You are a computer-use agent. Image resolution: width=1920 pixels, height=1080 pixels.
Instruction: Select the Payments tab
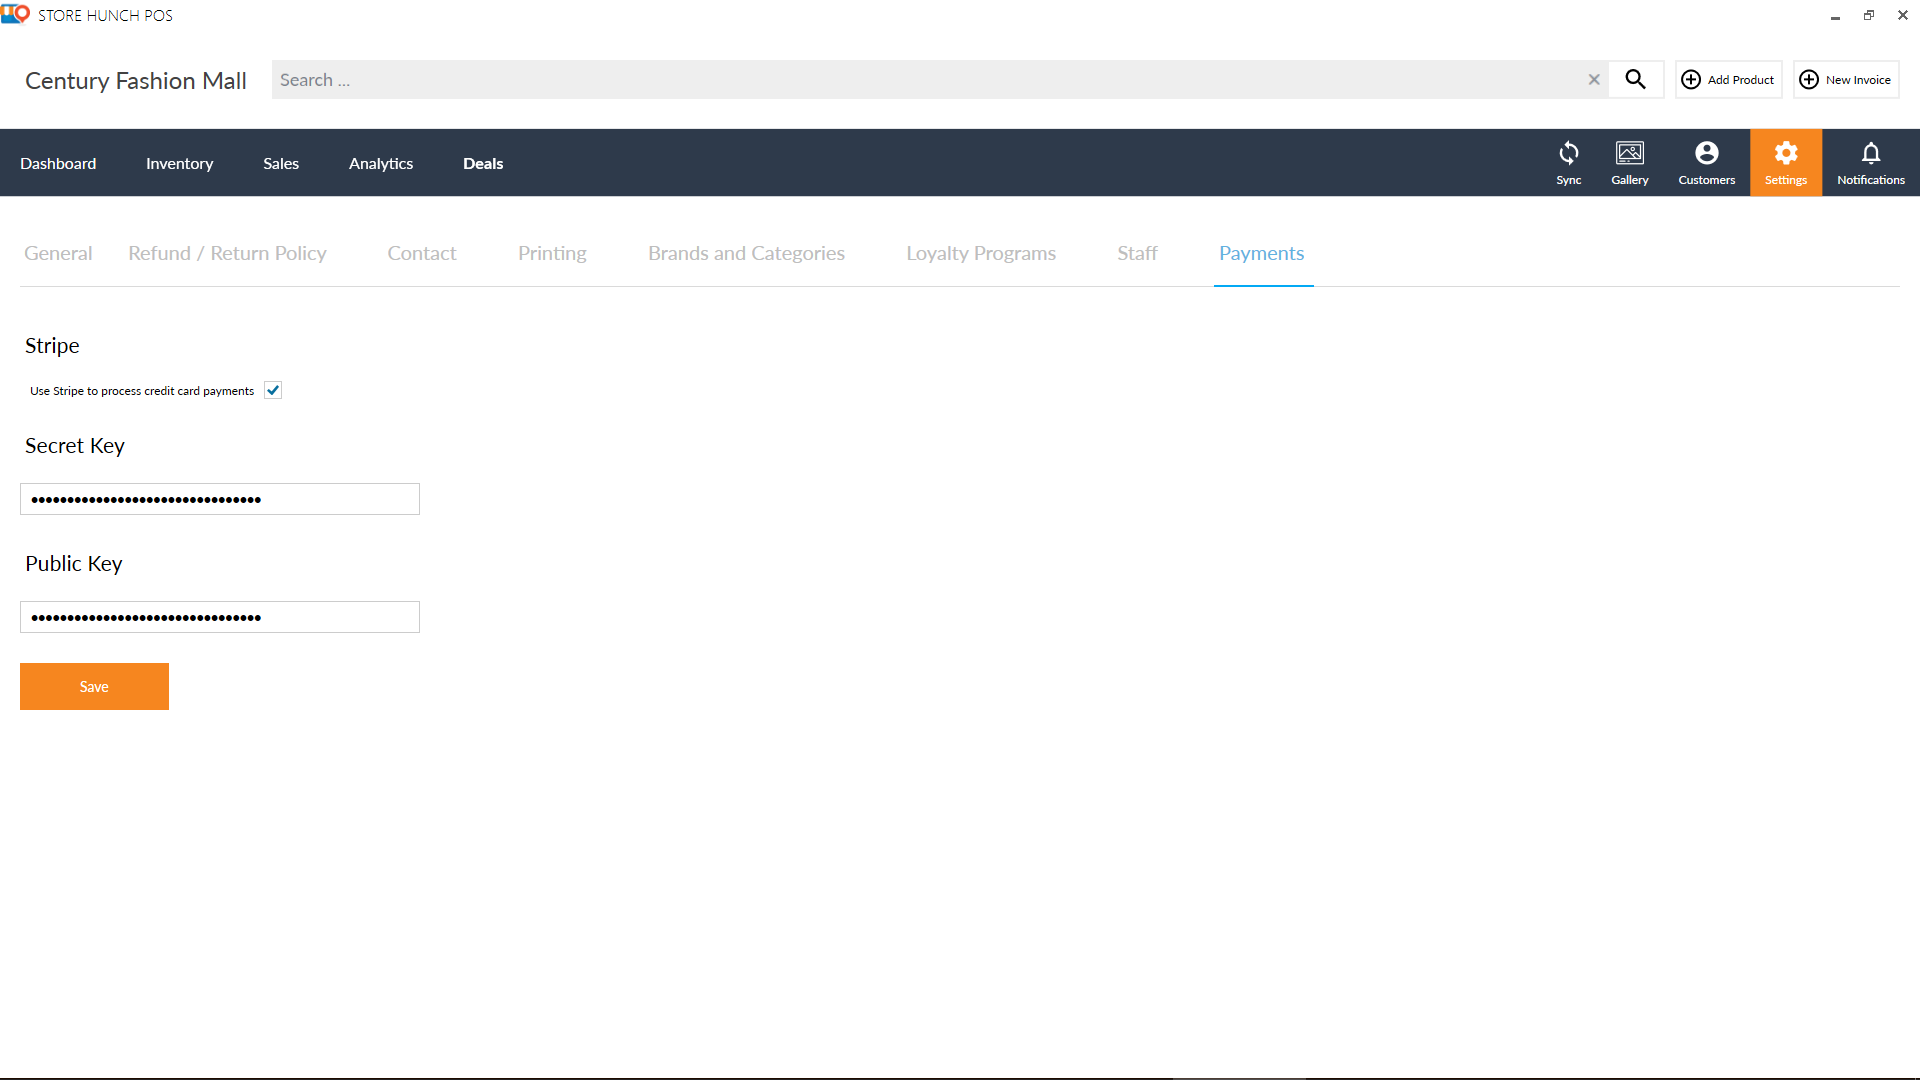click(1261, 253)
